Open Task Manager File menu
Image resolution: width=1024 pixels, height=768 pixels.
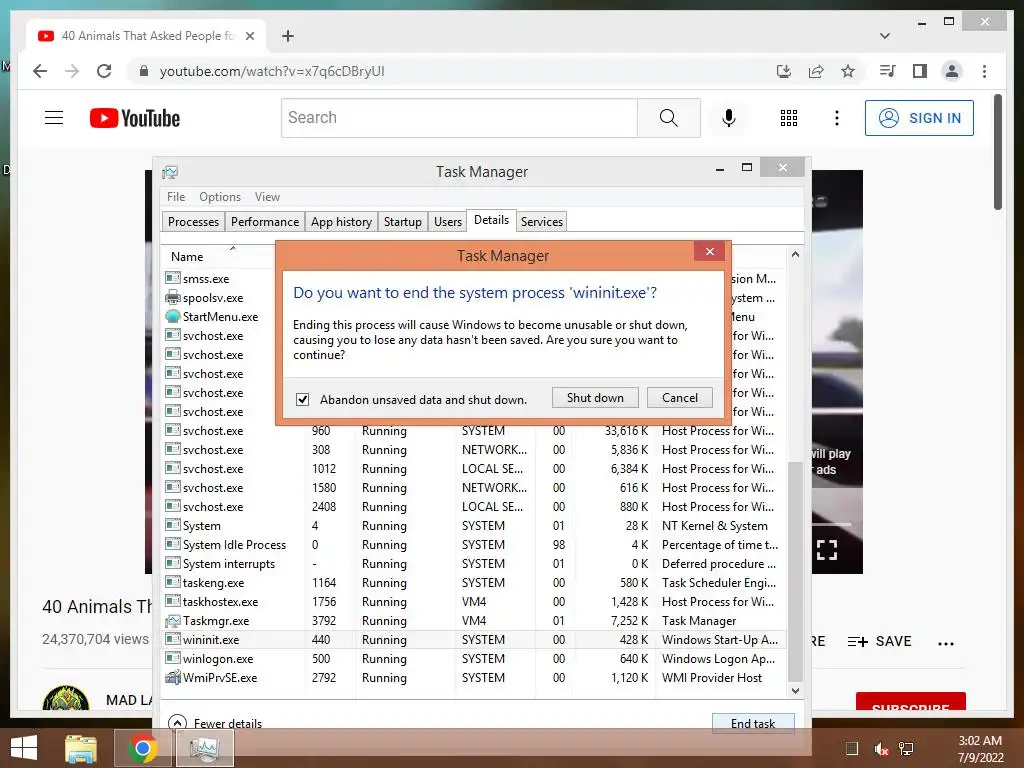[x=176, y=197]
